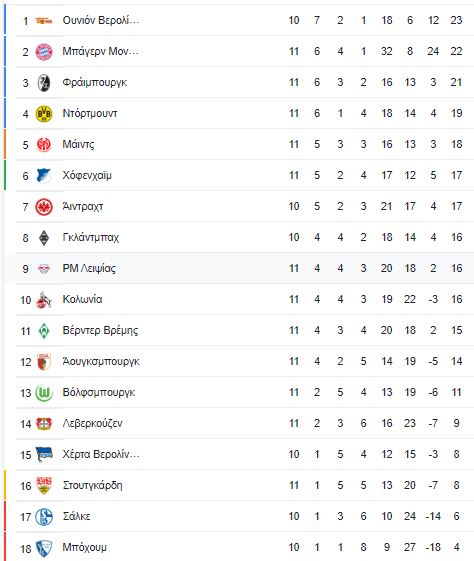
Task: Click Hertha Berlin flag logo
Action: coord(44,455)
